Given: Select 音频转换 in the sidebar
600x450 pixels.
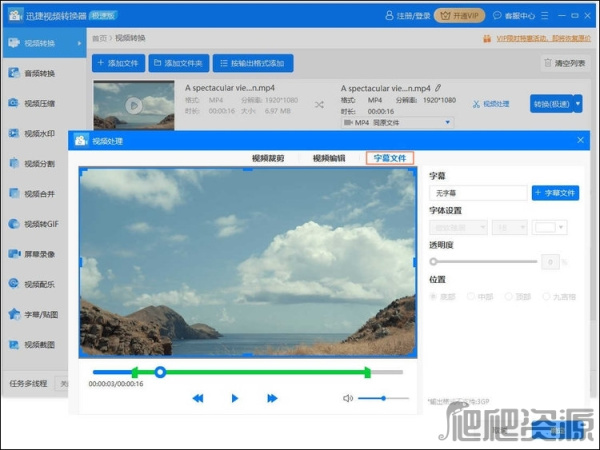Looking at the screenshot, I should coord(39,73).
